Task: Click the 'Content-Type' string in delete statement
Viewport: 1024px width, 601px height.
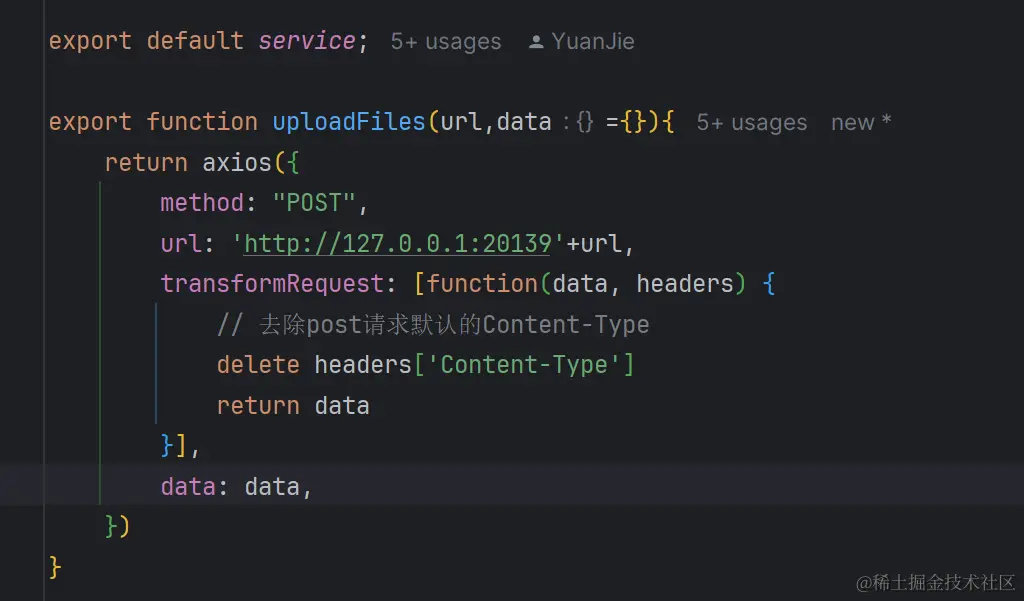Action: (524, 365)
